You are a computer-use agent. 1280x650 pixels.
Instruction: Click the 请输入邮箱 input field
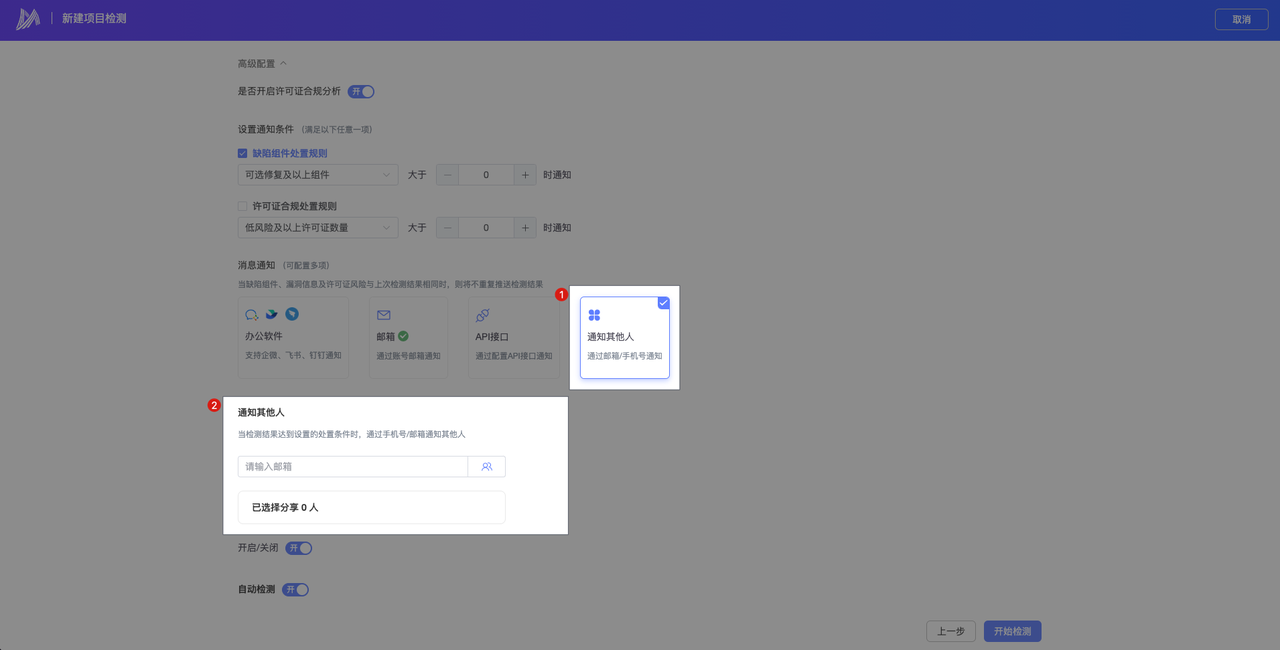click(352, 467)
